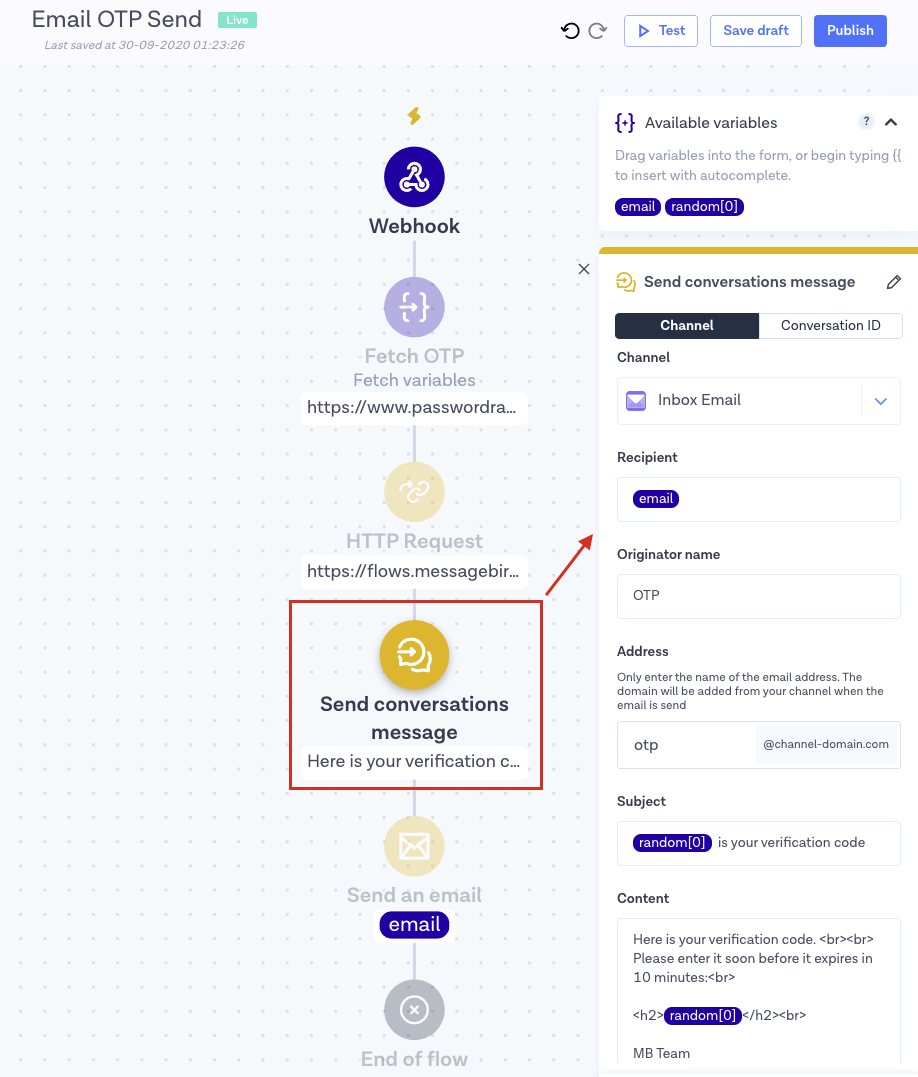Click the Send an email envelope icon
Image resolution: width=918 pixels, height=1077 pixels.
point(414,846)
